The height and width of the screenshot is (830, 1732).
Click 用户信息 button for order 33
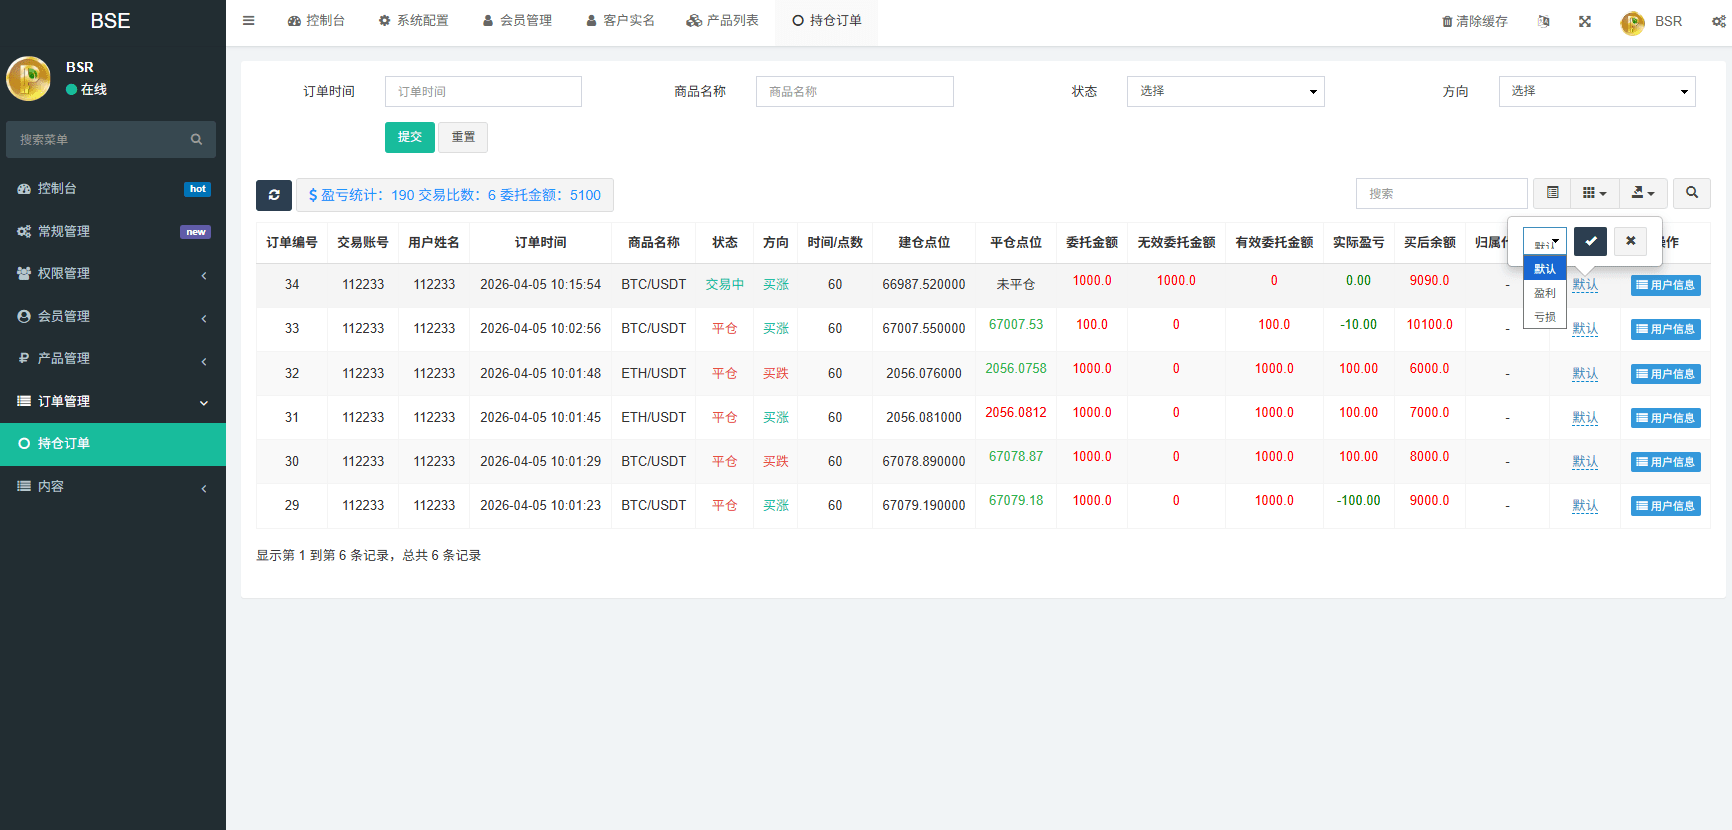[1665, 329]
